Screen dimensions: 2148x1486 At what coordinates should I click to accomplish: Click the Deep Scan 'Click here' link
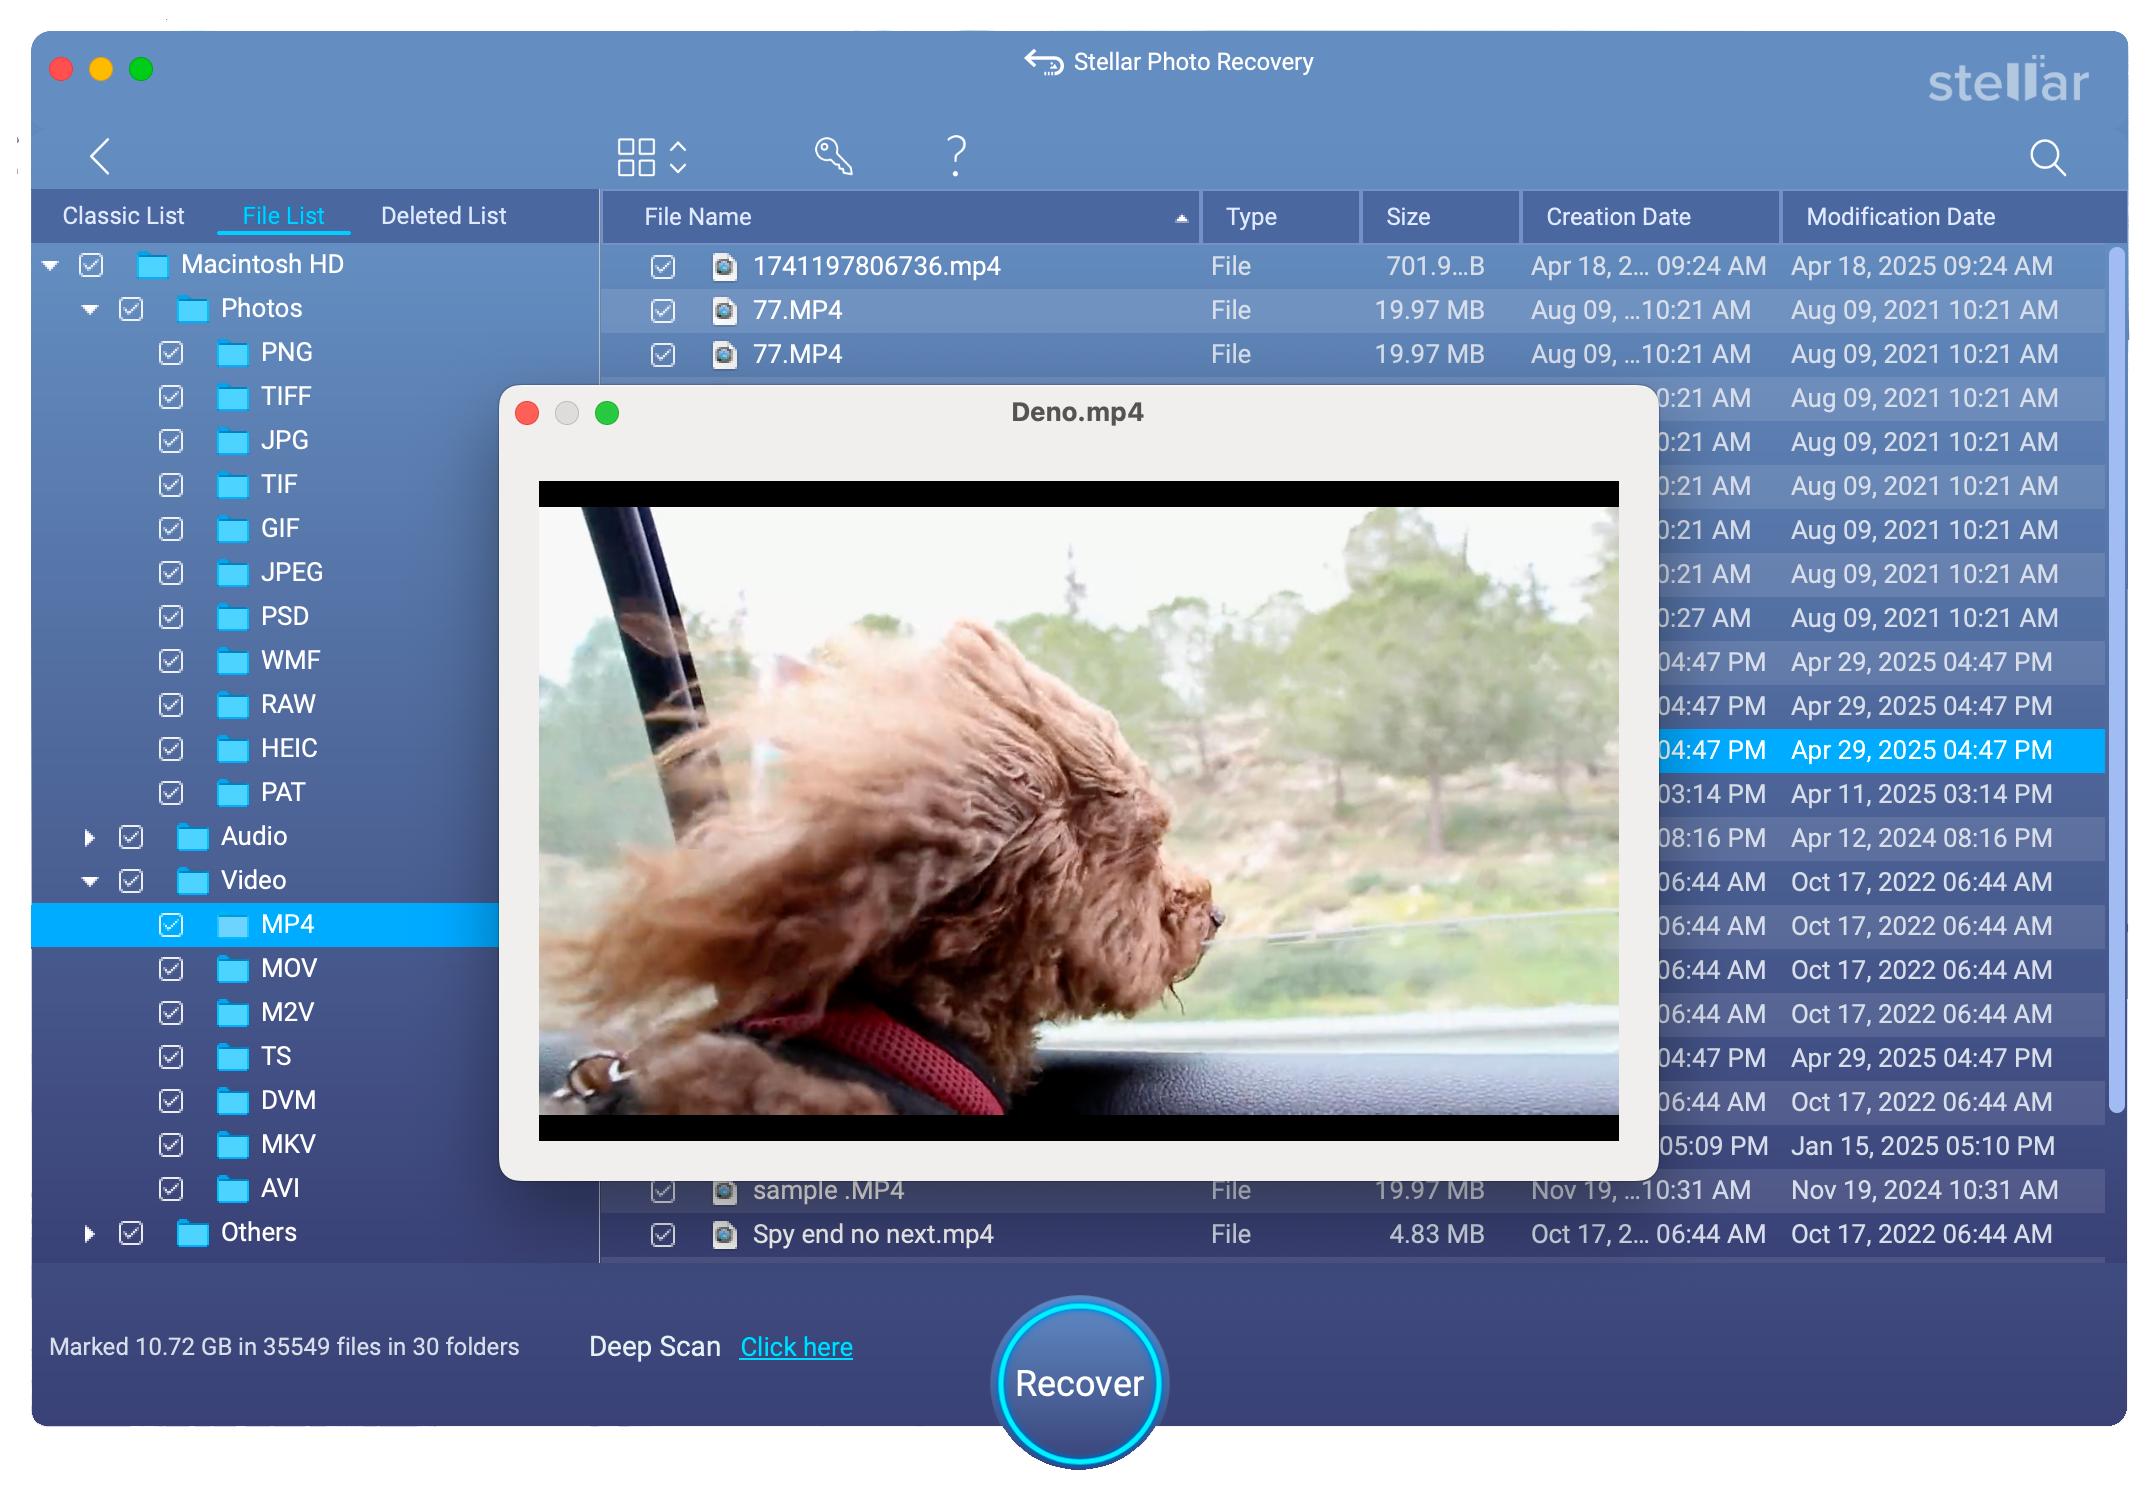(796, 1347)
